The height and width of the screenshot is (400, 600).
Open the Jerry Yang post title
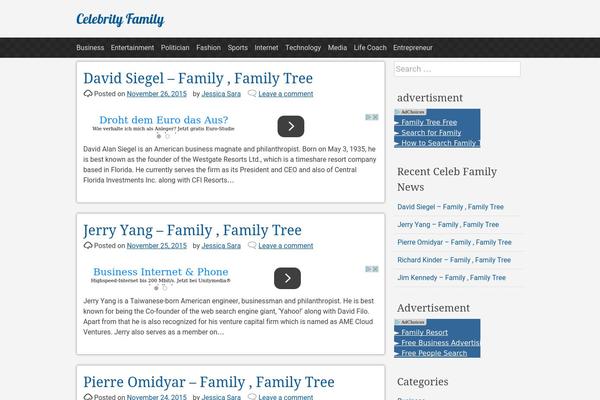192,230
